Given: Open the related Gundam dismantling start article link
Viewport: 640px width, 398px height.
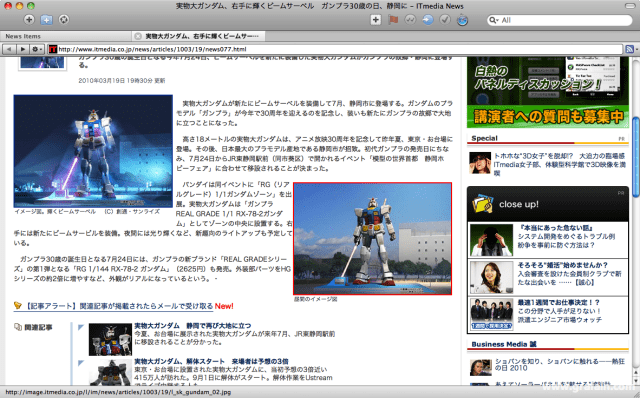Looking at the screenshot, I should click(x=211, y=361).
